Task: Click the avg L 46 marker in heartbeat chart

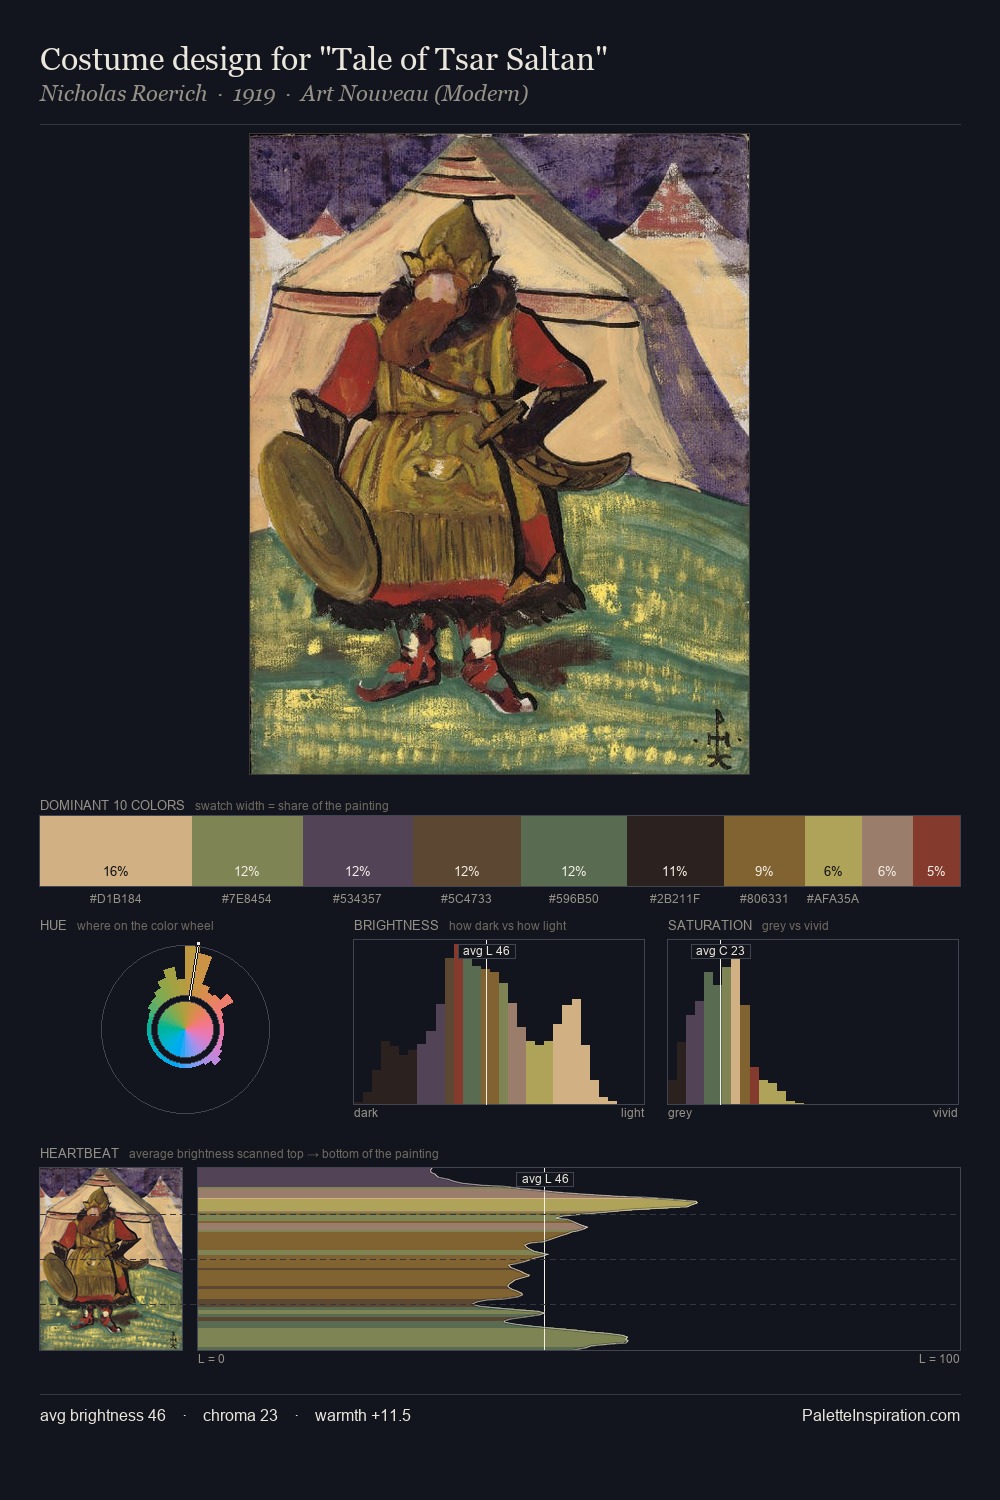Action: [545, 1179]
